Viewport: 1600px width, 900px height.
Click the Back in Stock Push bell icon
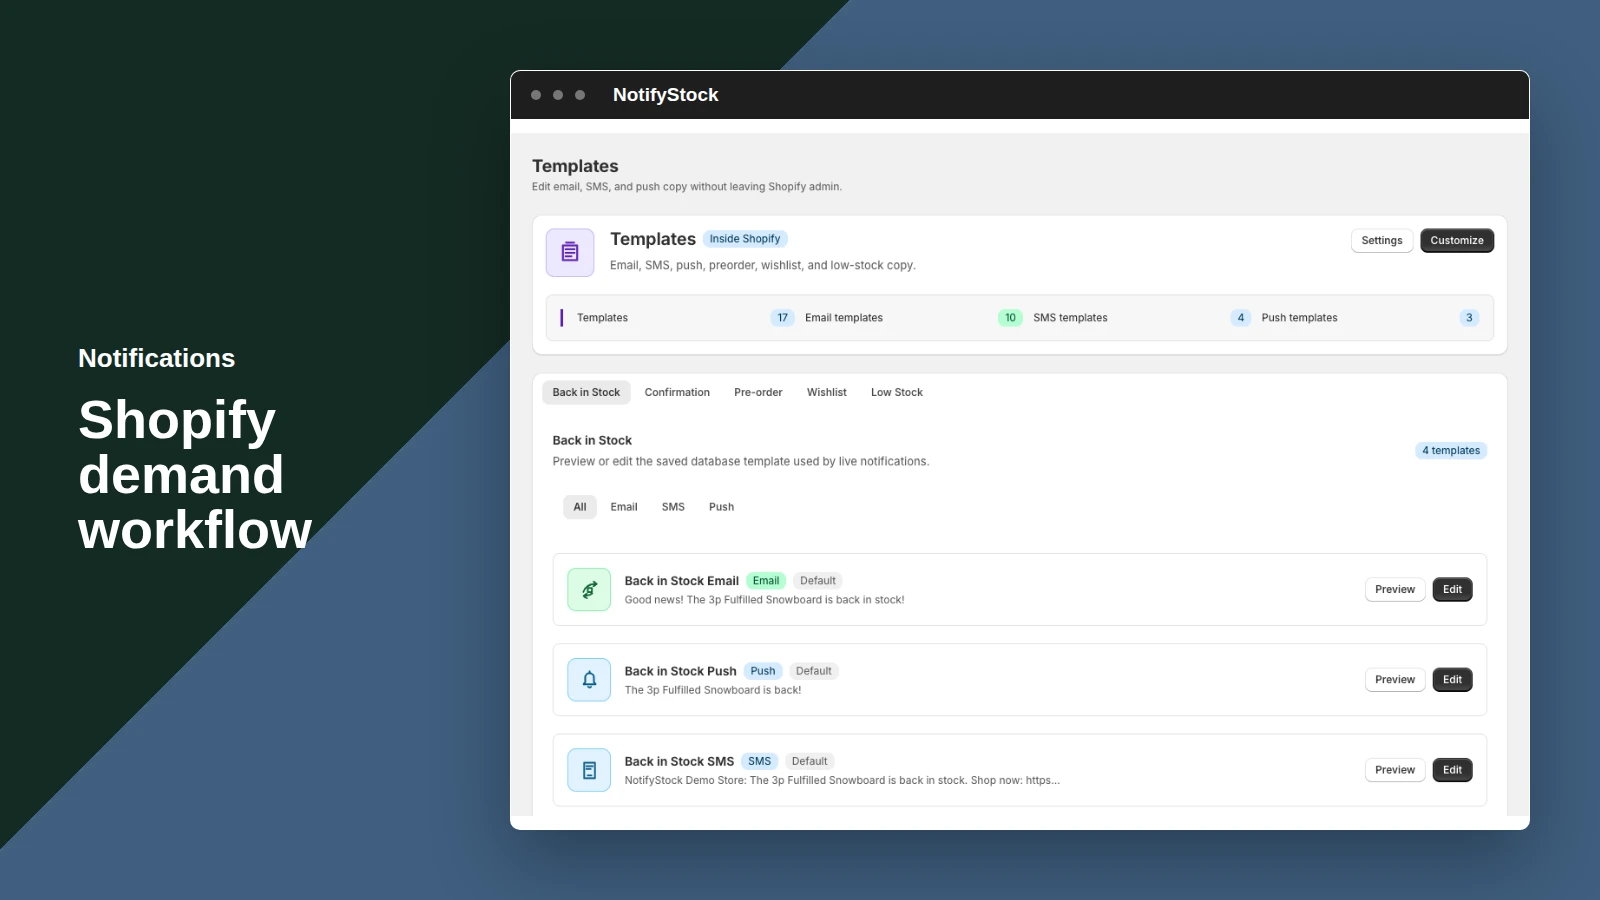pos(589,680)
